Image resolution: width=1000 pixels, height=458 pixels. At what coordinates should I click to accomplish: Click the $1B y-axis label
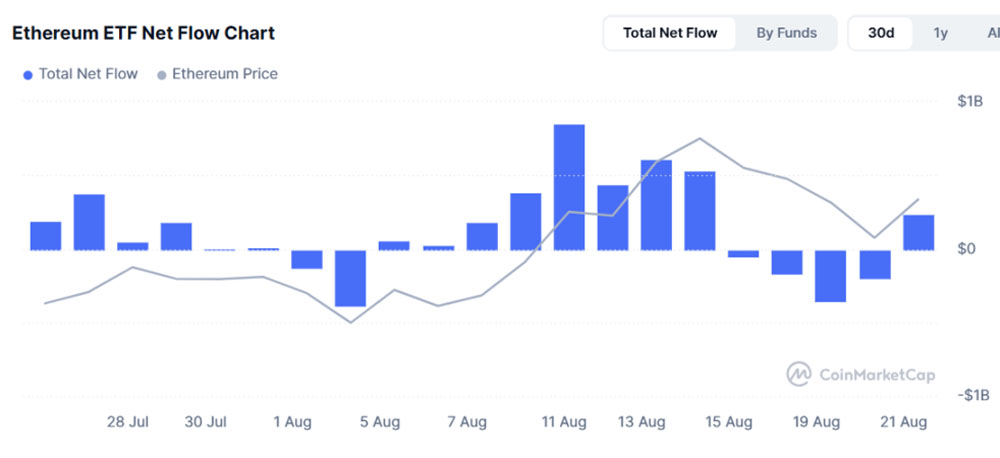click(970, 101)
